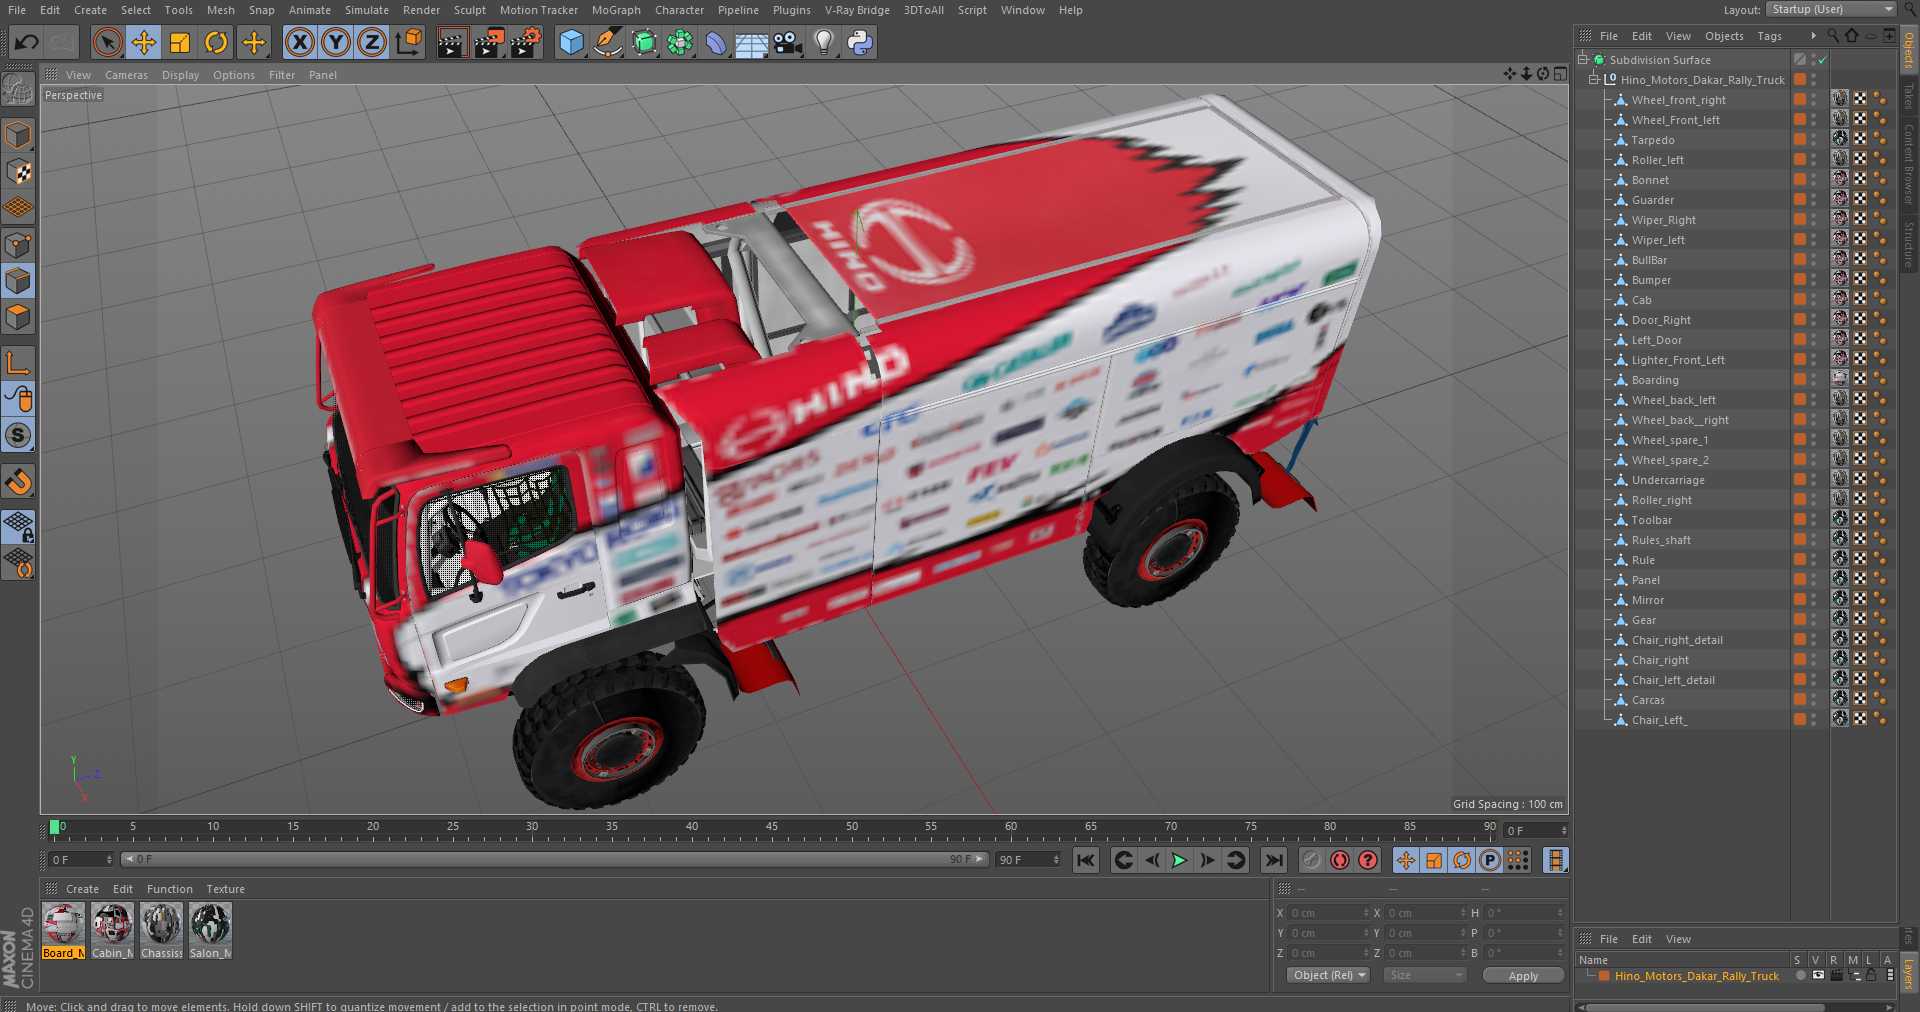The image size is (1920, 1012).
Task: Click layer color swatch of Mirror
Action: click(x=1799, y=600)
